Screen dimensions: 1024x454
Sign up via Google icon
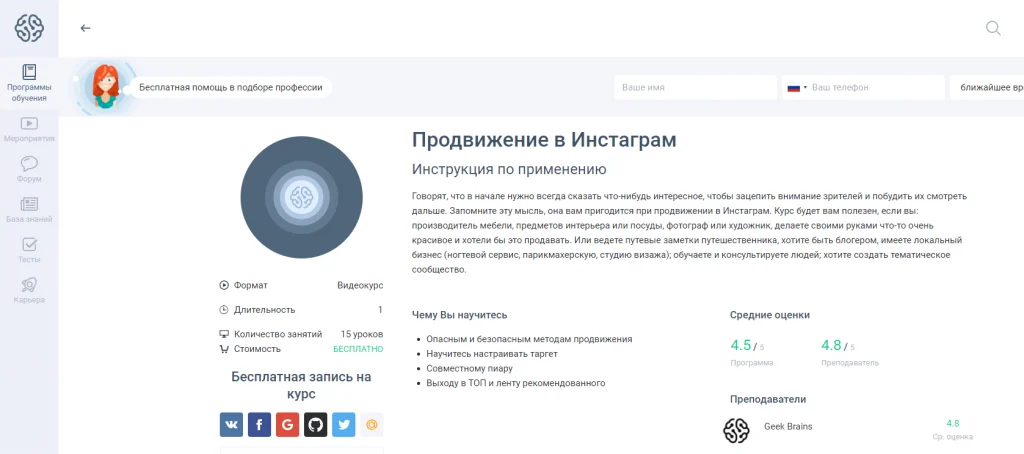[x=287, y=425]
